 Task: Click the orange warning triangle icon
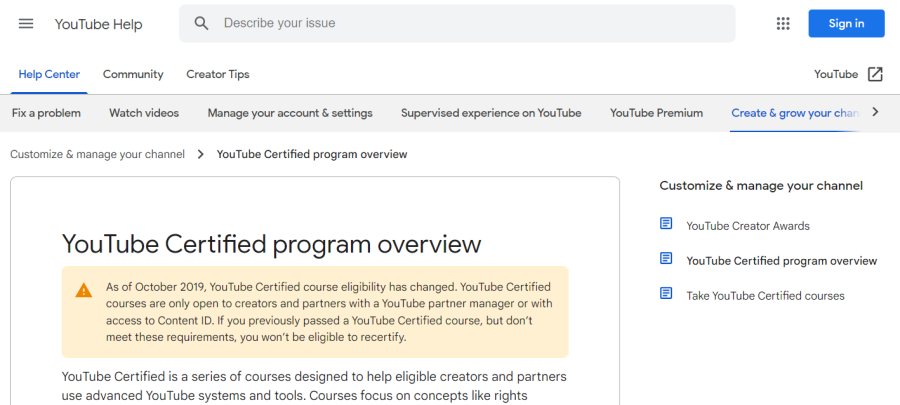pyautogui.click(x=84, y=290)
